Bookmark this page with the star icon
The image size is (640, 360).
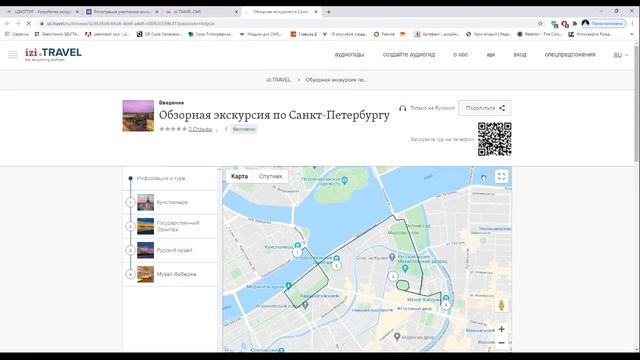[x=540, y=24]
